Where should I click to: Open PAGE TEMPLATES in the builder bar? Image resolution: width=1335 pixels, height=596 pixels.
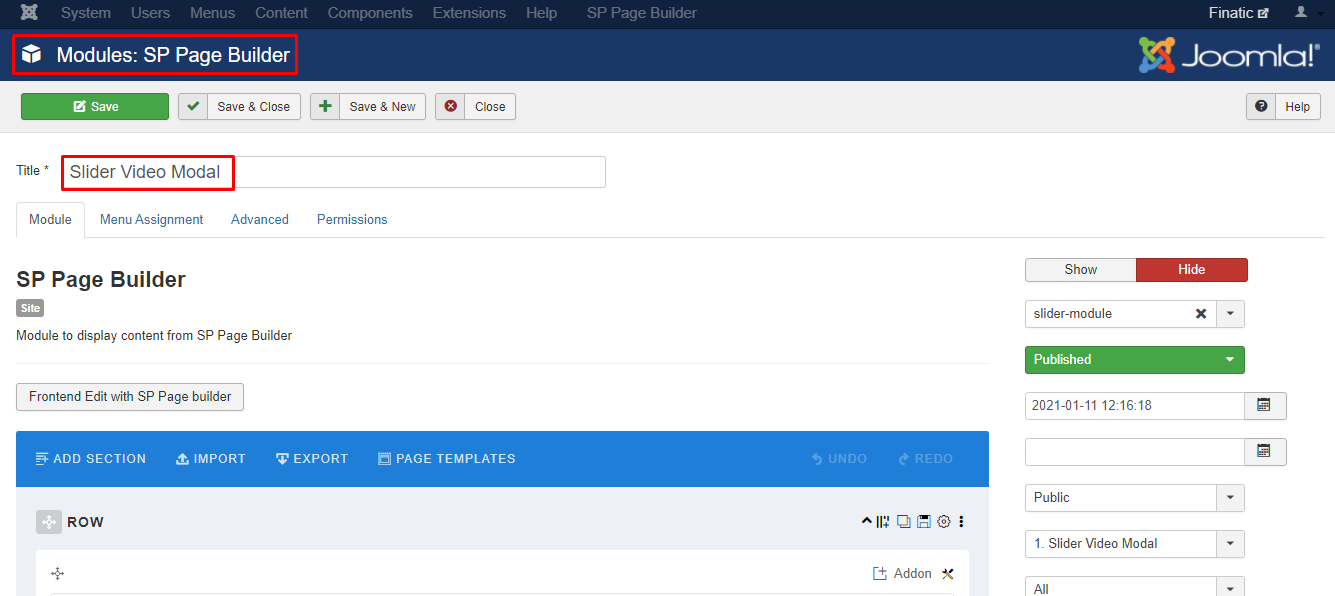(x=447, y=459)
